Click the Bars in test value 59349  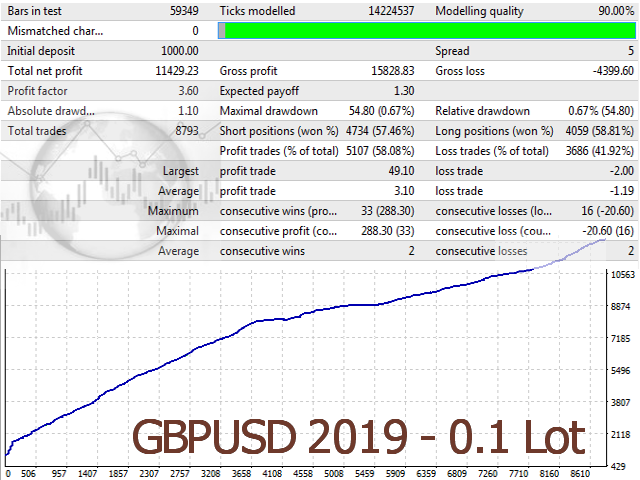tap(184, 11)
